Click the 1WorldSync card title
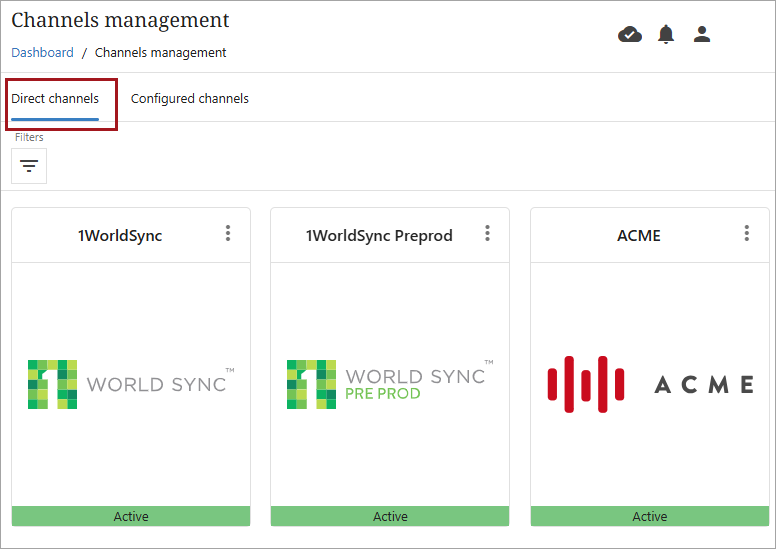Viewport: 776px width, 549px height. tap(120, 236)
